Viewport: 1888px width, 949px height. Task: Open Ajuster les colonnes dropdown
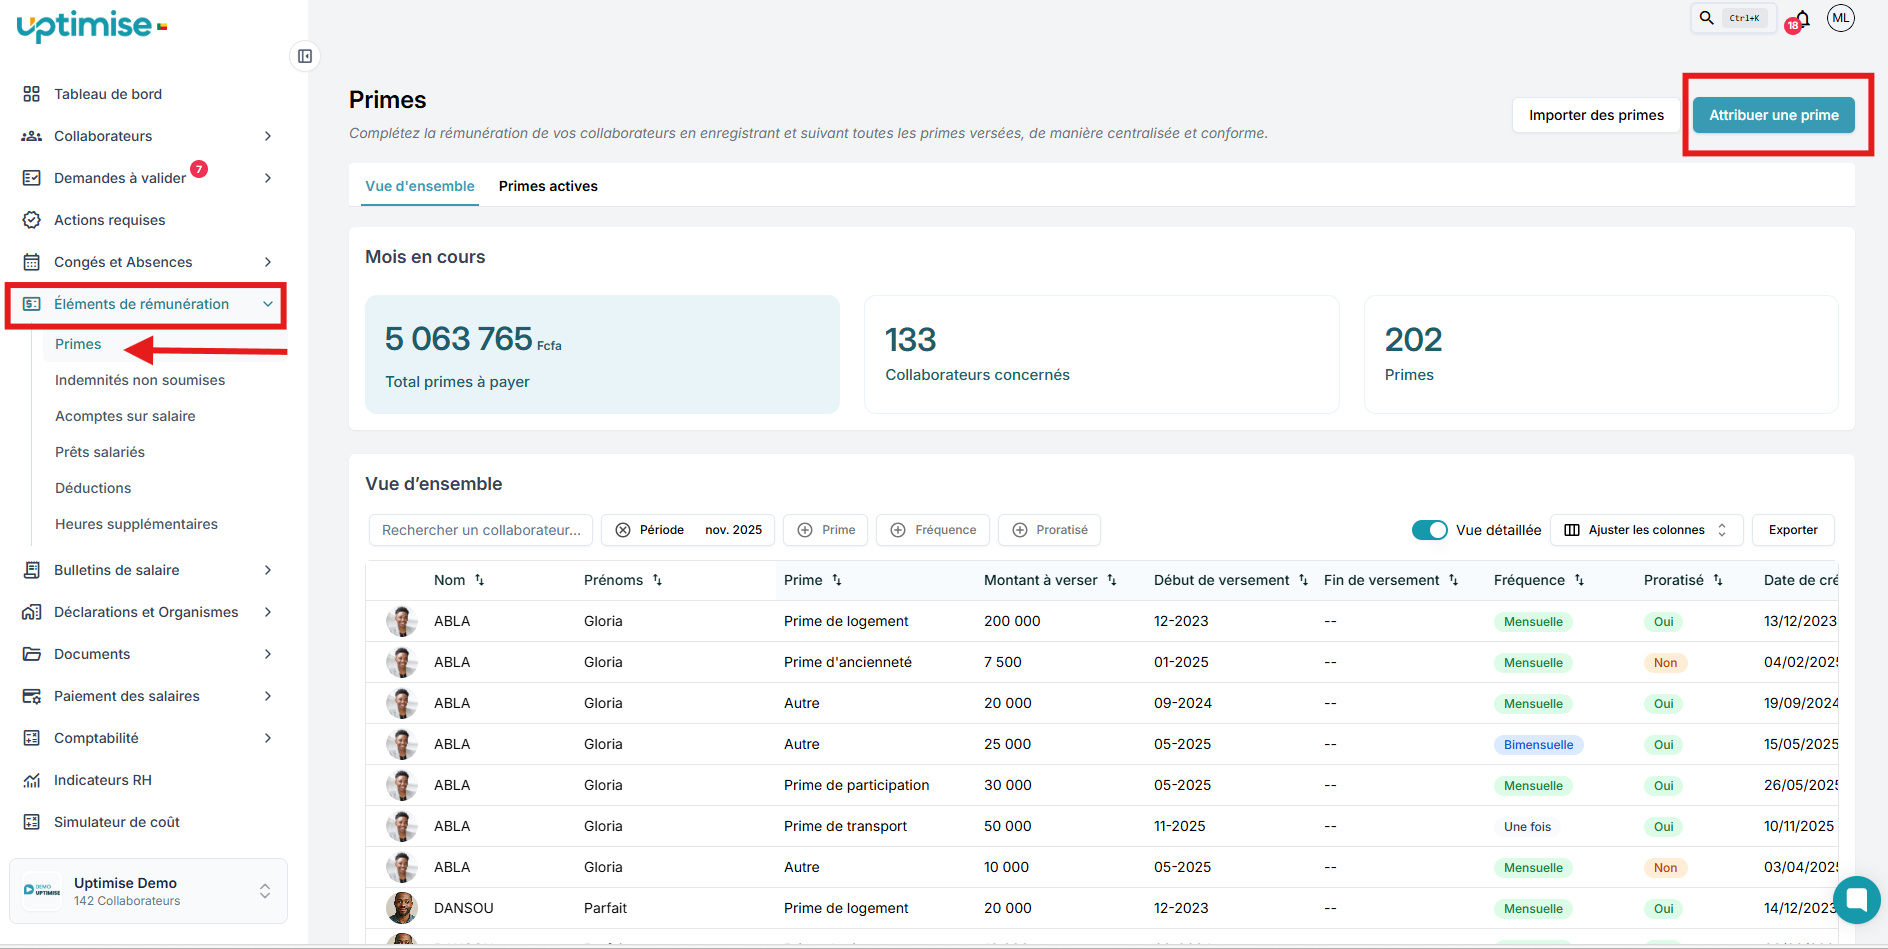pyautogui.click(x=1646, y=530)
